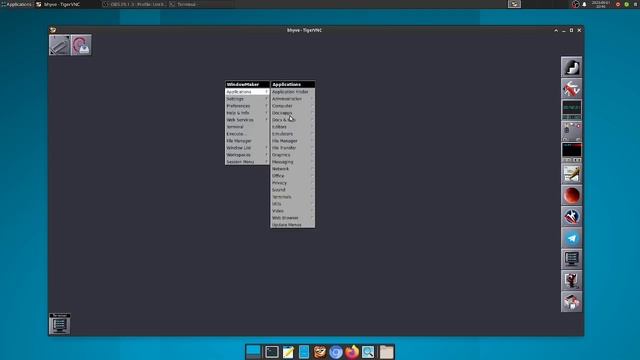This screenshot has width=640, height=360.
Task: Open terminal icon in bottom taskbar
Action: [x=271, y=352]
